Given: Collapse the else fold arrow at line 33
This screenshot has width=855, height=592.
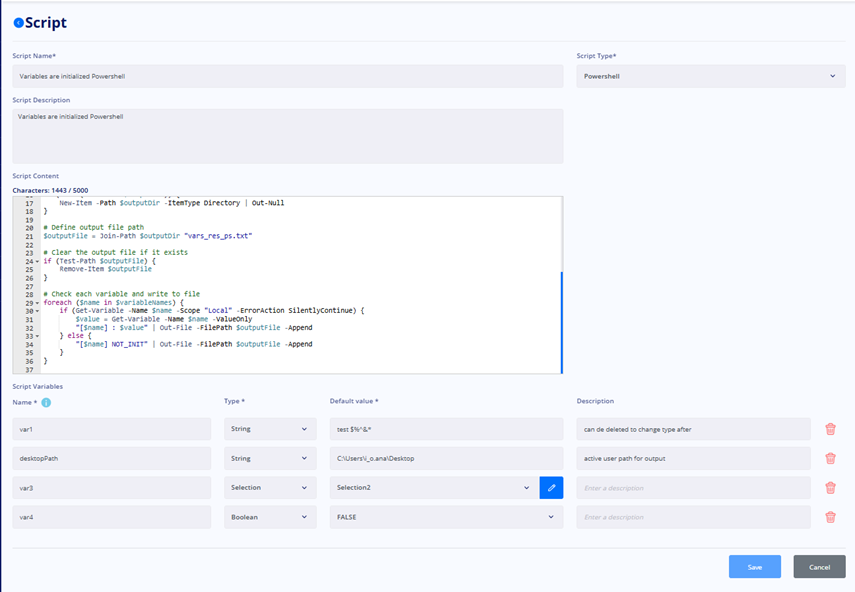Looking at the screenshot, I should coord(37,336).
